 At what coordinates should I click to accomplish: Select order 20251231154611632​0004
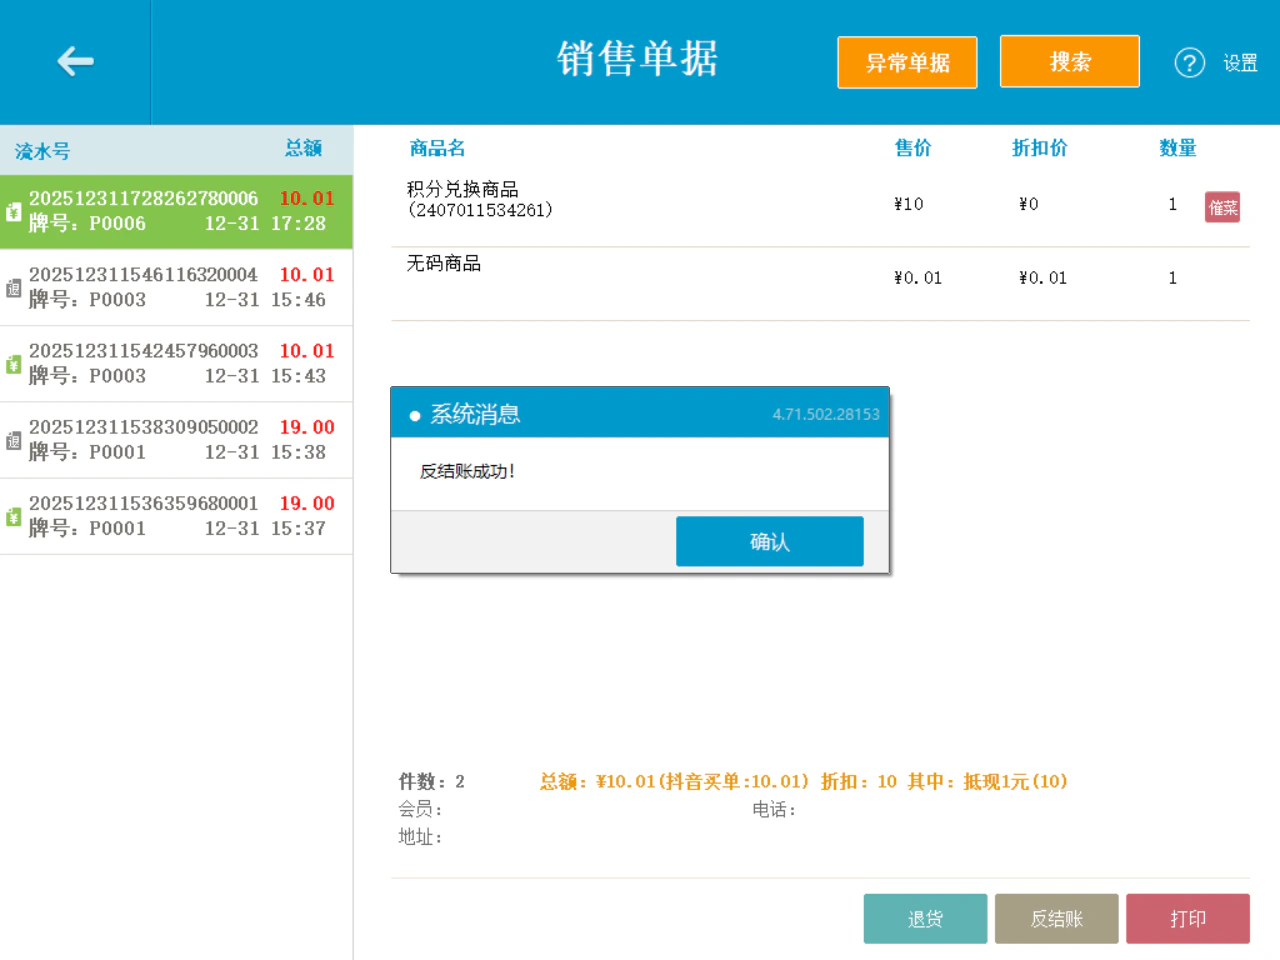tap(176, 288)
